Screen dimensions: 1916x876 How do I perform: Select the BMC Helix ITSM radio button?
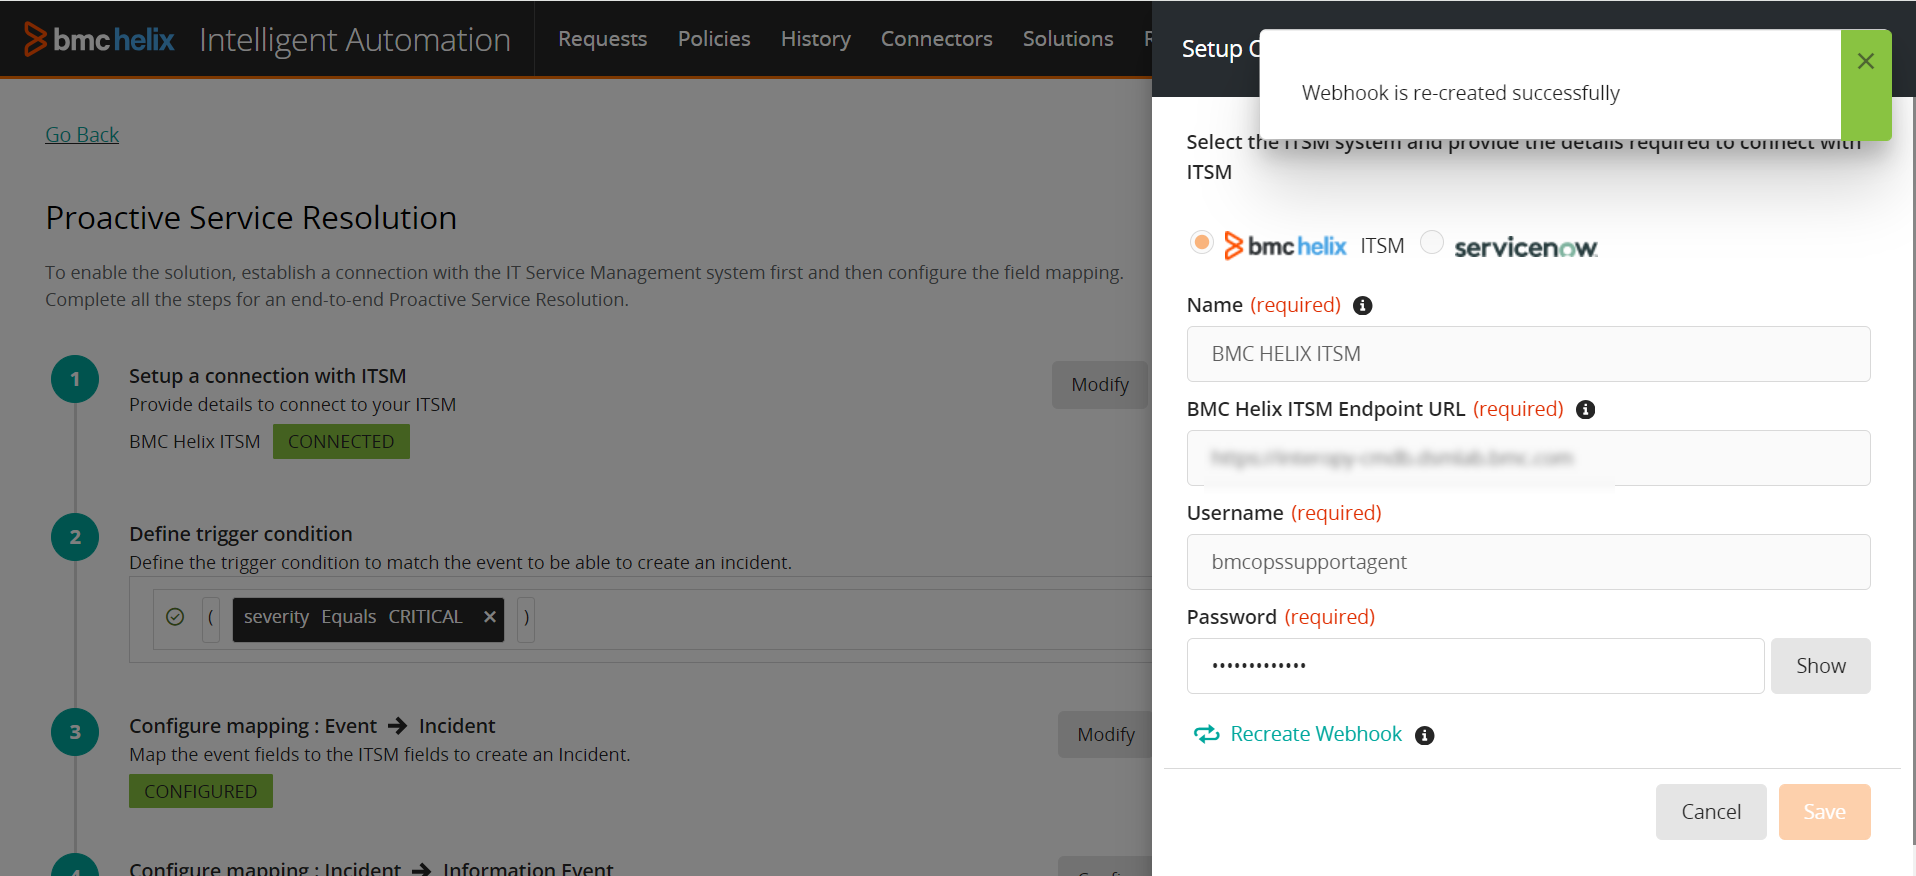(x=1202, y=242)
